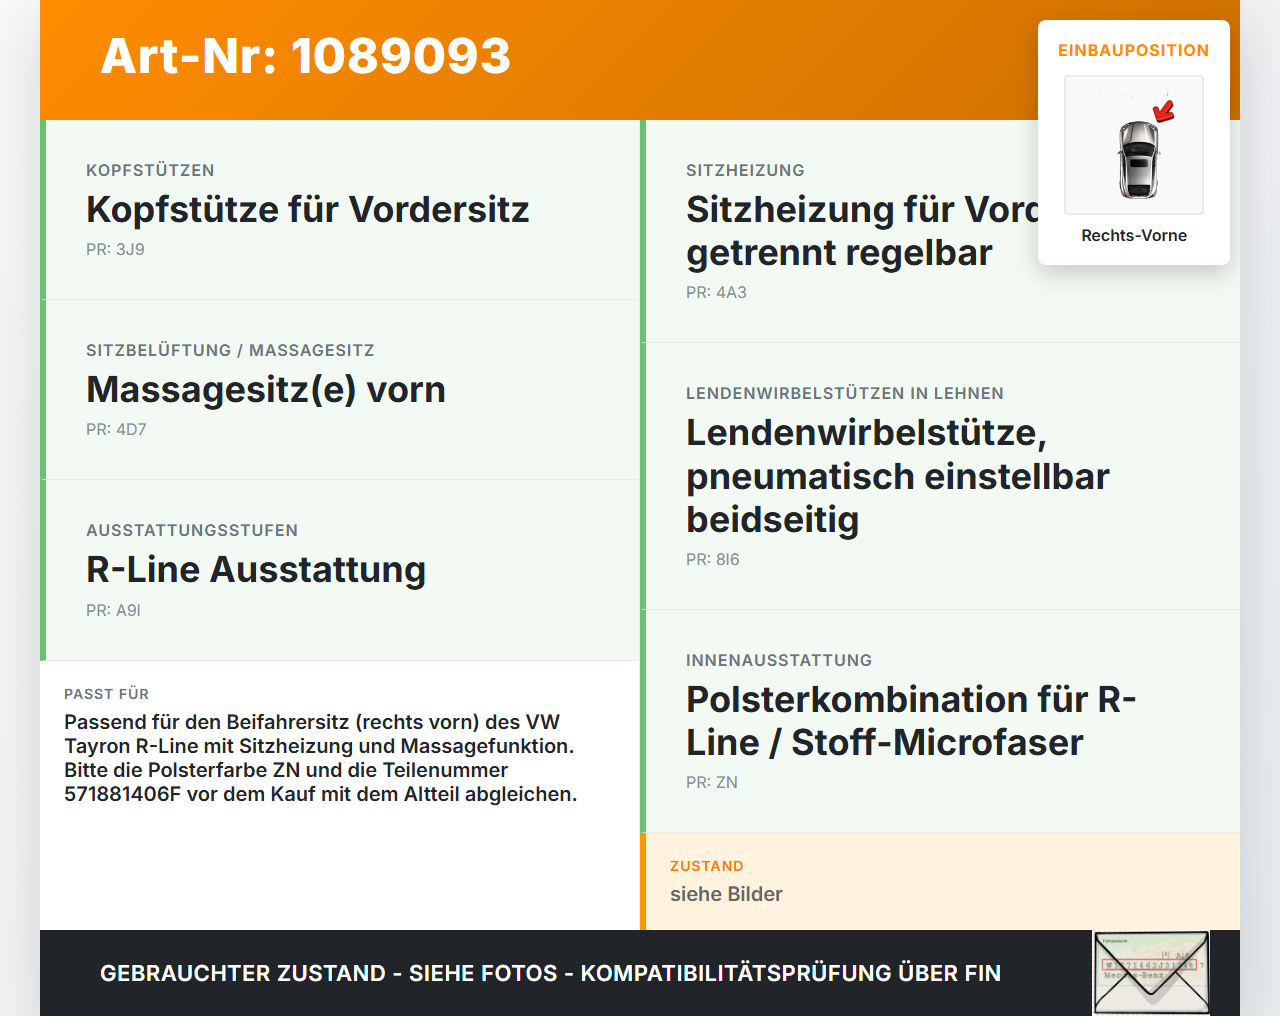The image size is (1280, 1017).
Task: Select 'Lendenwirbelstütze, pneumatisch einstellbar beidseitig' title
Action: tap(898, 476)
